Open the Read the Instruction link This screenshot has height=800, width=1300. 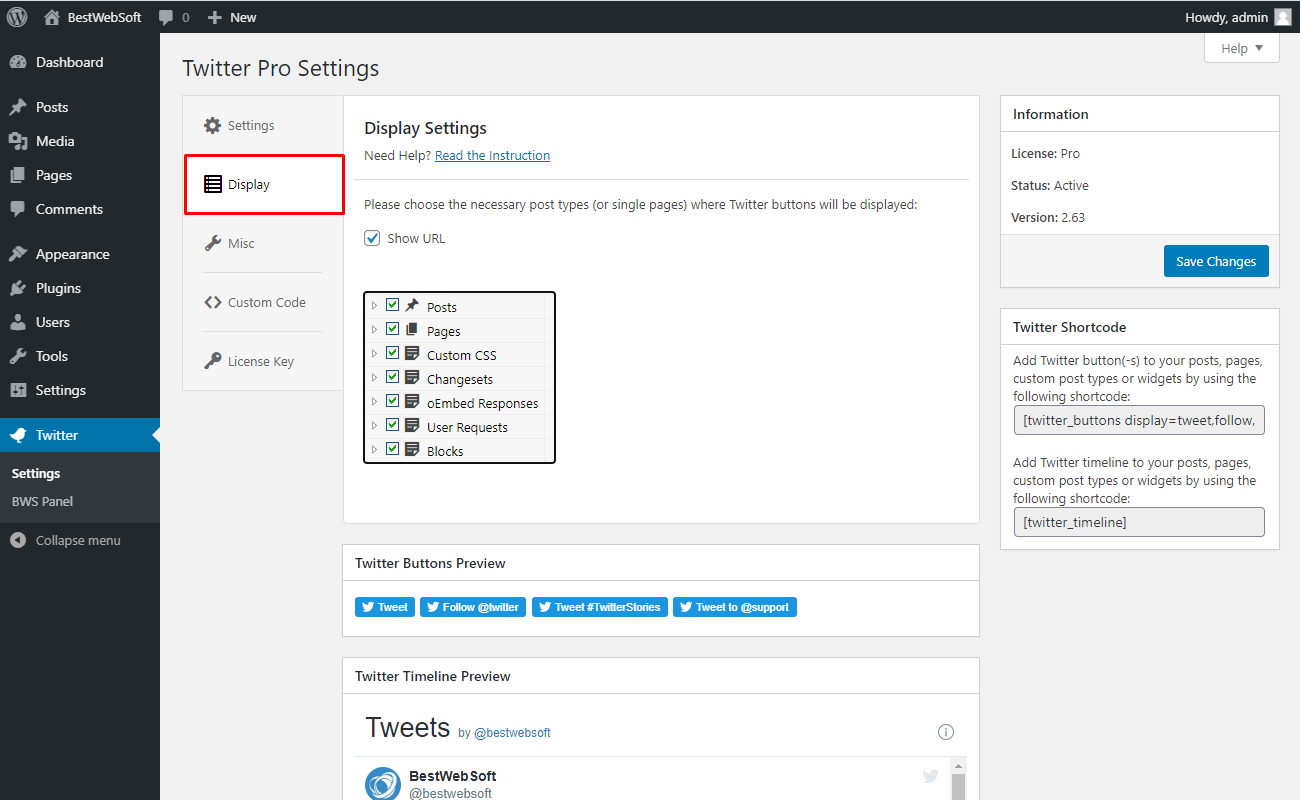click(492, 155)
